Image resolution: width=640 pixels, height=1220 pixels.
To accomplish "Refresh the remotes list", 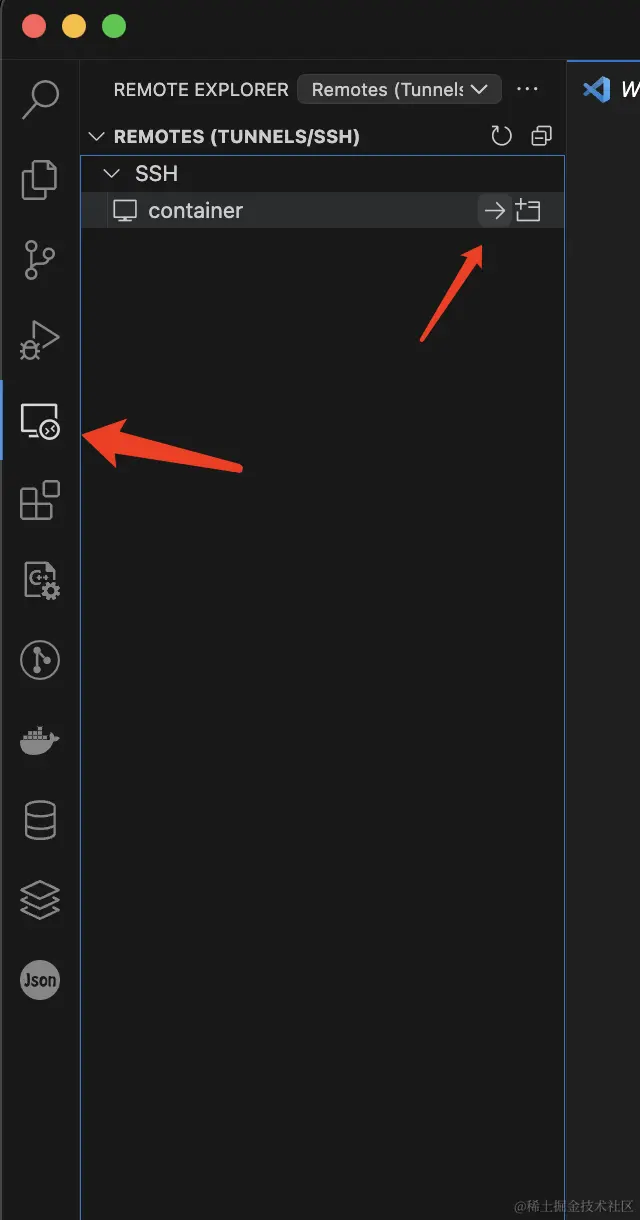I will pos(502,136).
